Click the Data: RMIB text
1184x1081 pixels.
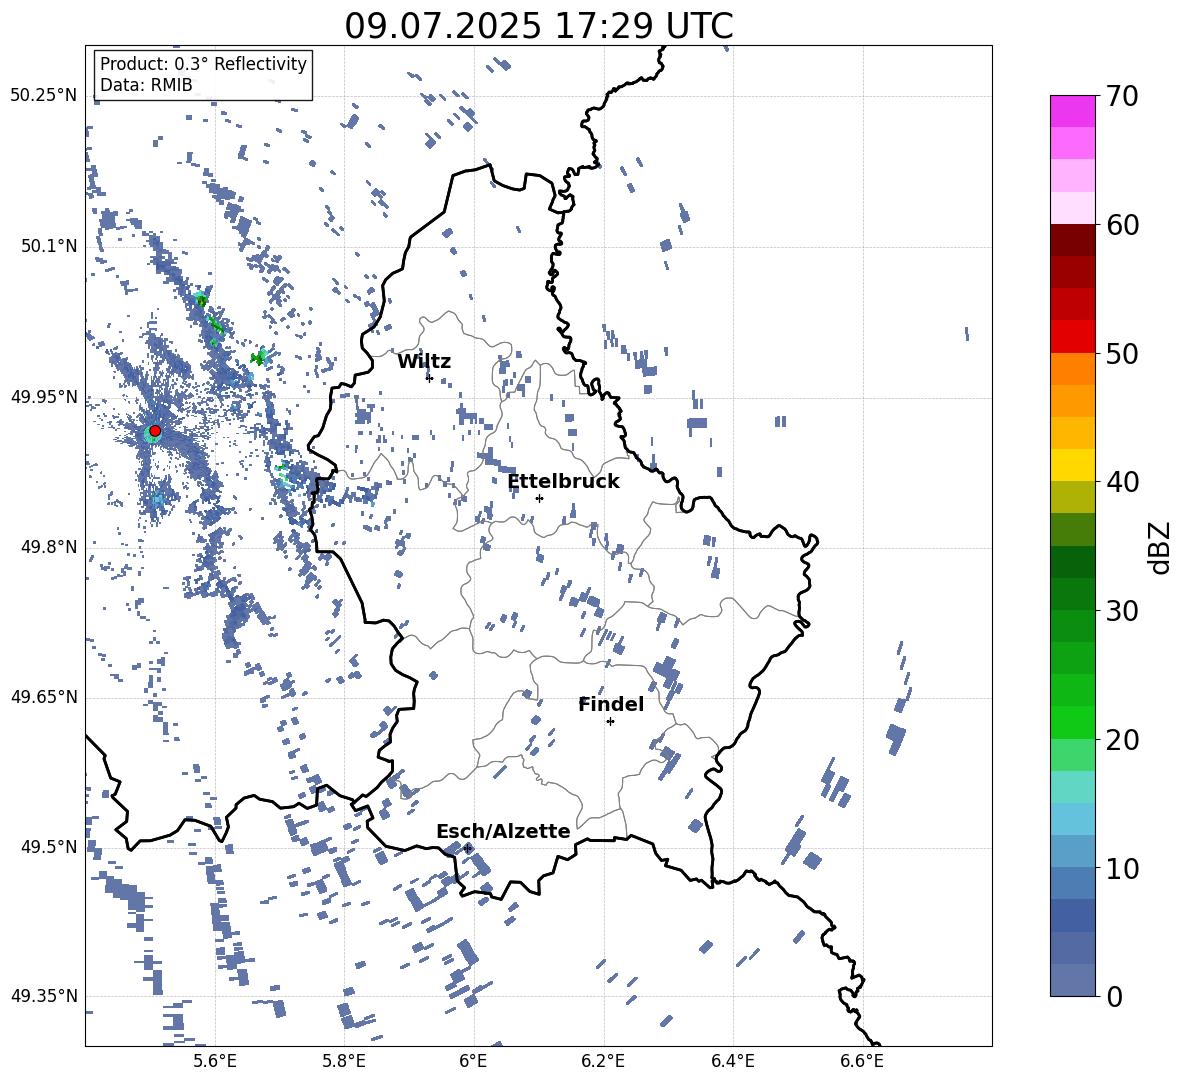(x=146, y=85)
